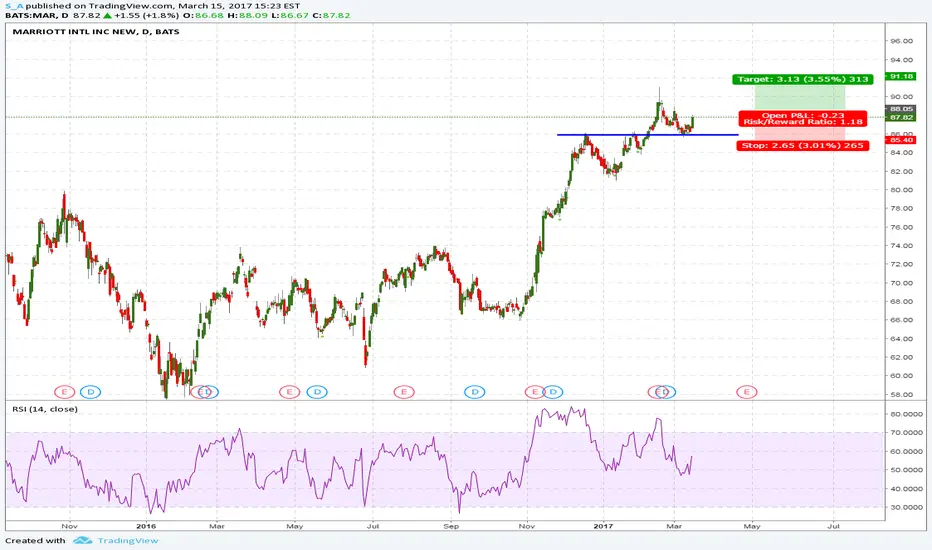932x550 pixels.
Task: Click the dividend D marker before 2016
Action: (90, 392)
